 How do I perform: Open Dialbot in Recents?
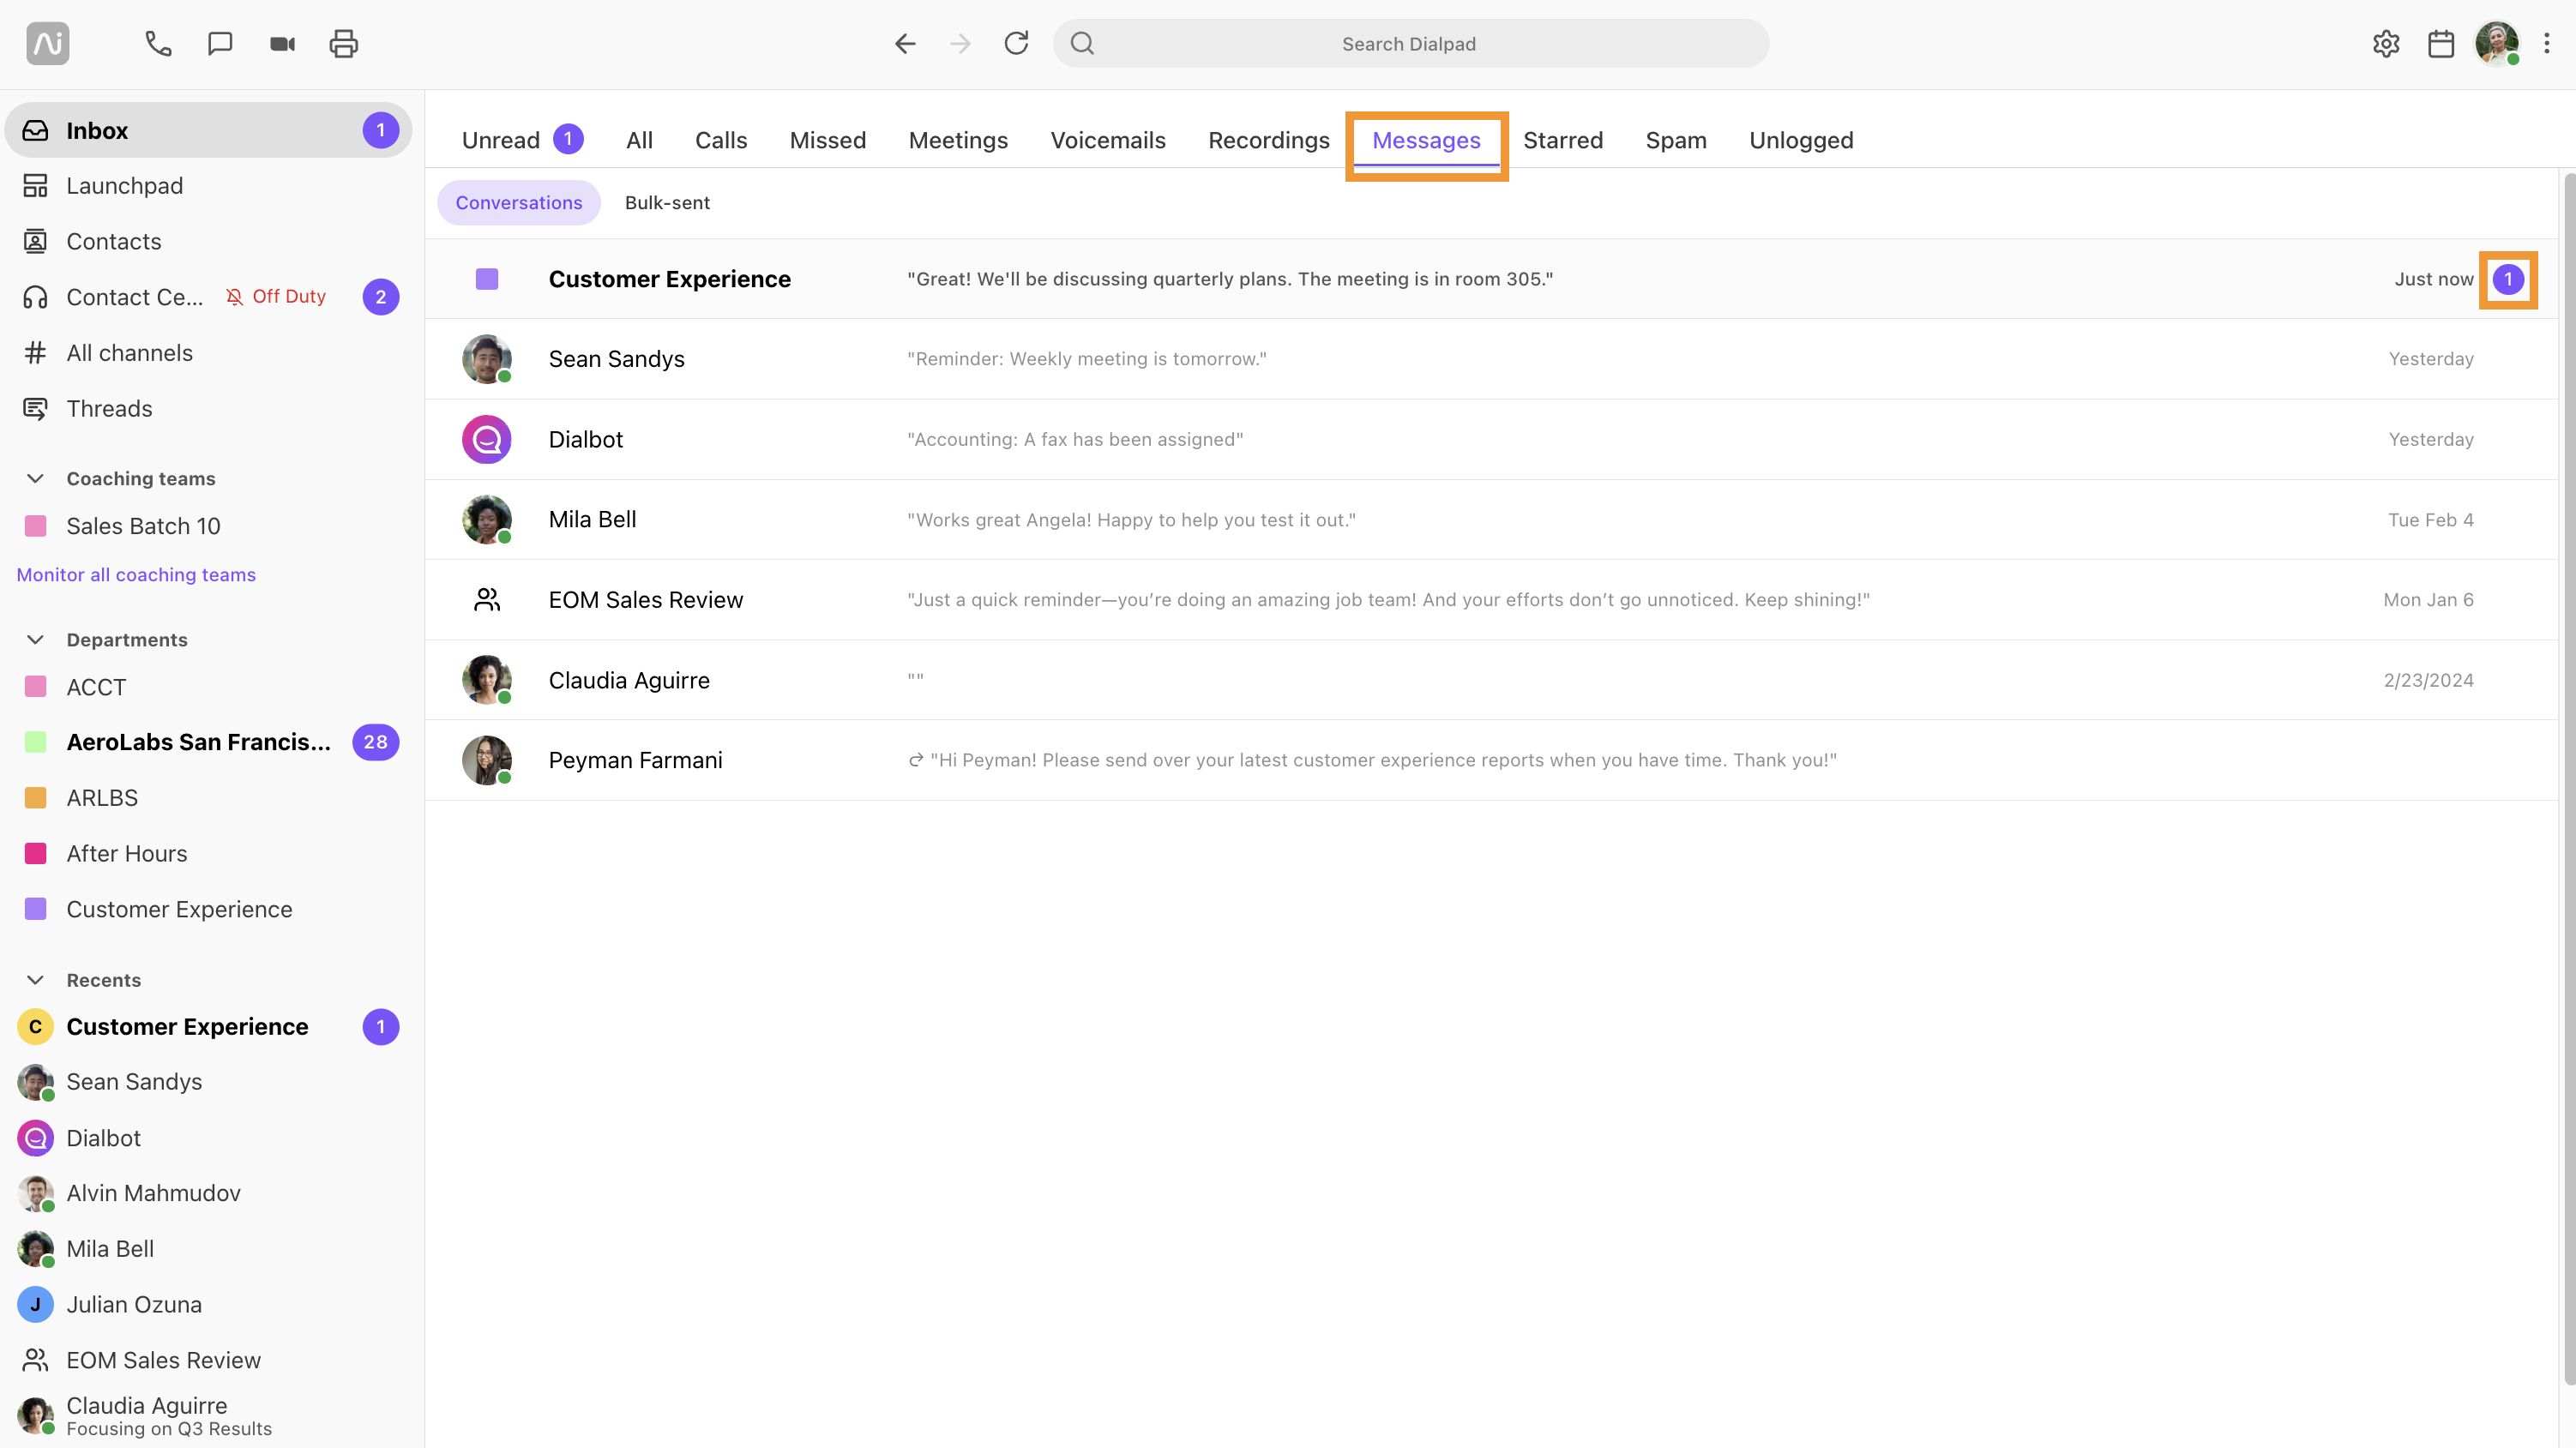208,1138
